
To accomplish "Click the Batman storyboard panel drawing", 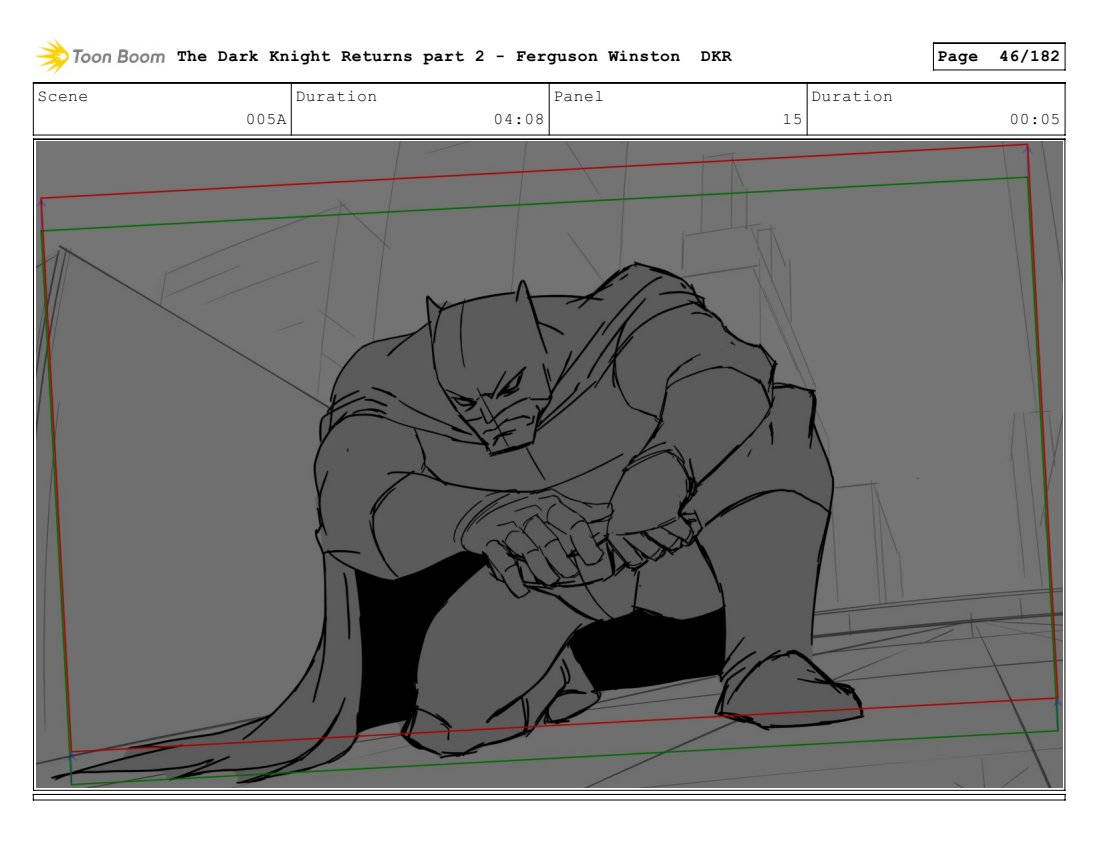I will (x=549, y=464).
